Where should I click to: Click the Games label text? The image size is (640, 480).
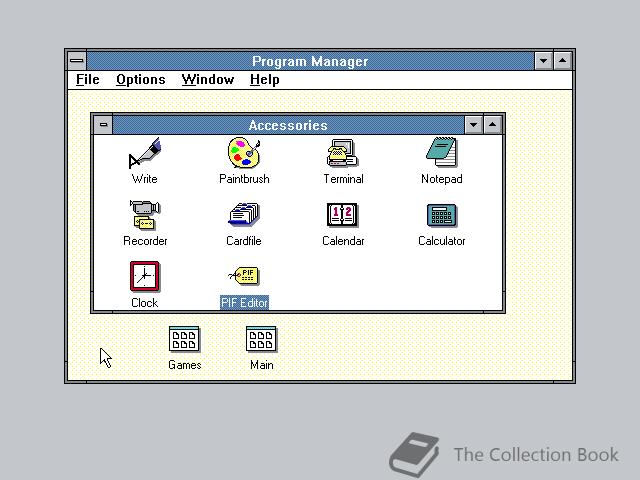pyautogui.click(x=184, y=365)
